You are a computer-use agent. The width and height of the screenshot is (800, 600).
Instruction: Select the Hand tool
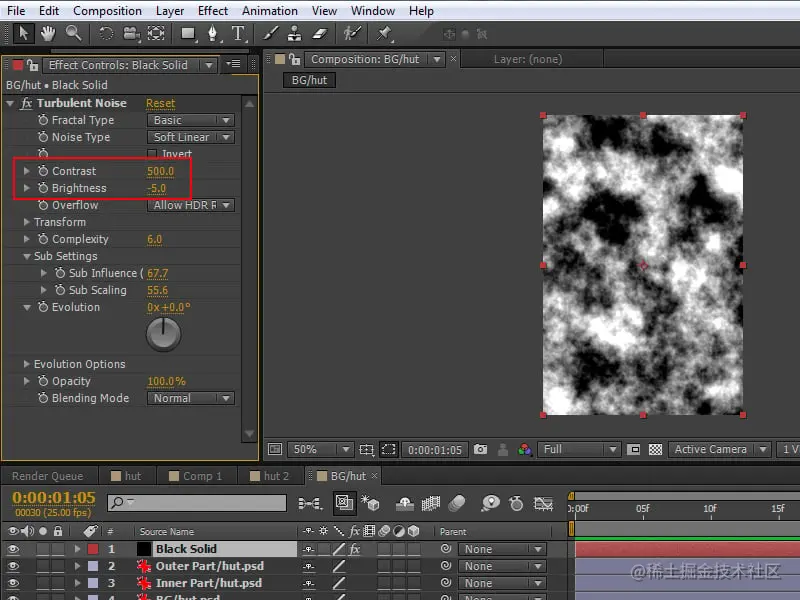click(x=47, y=33)
